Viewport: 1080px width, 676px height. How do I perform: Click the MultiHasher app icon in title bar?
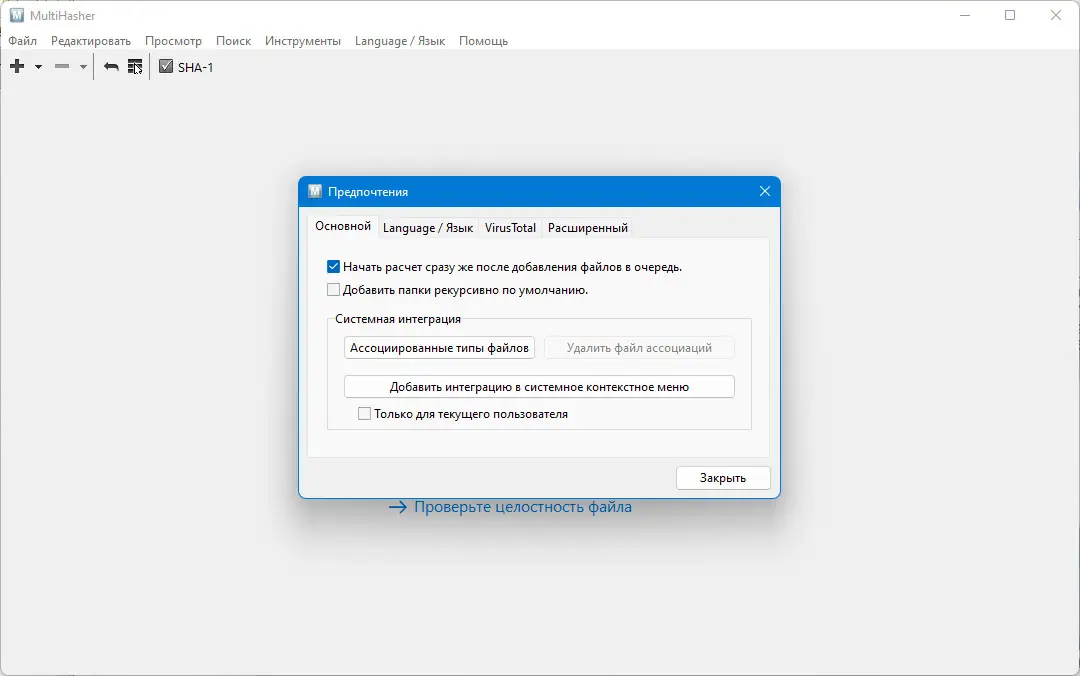[x=17, y=15]
